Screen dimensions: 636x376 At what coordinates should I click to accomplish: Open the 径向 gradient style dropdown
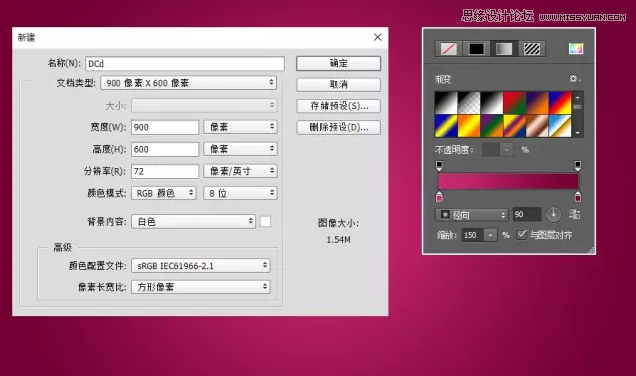472,215
